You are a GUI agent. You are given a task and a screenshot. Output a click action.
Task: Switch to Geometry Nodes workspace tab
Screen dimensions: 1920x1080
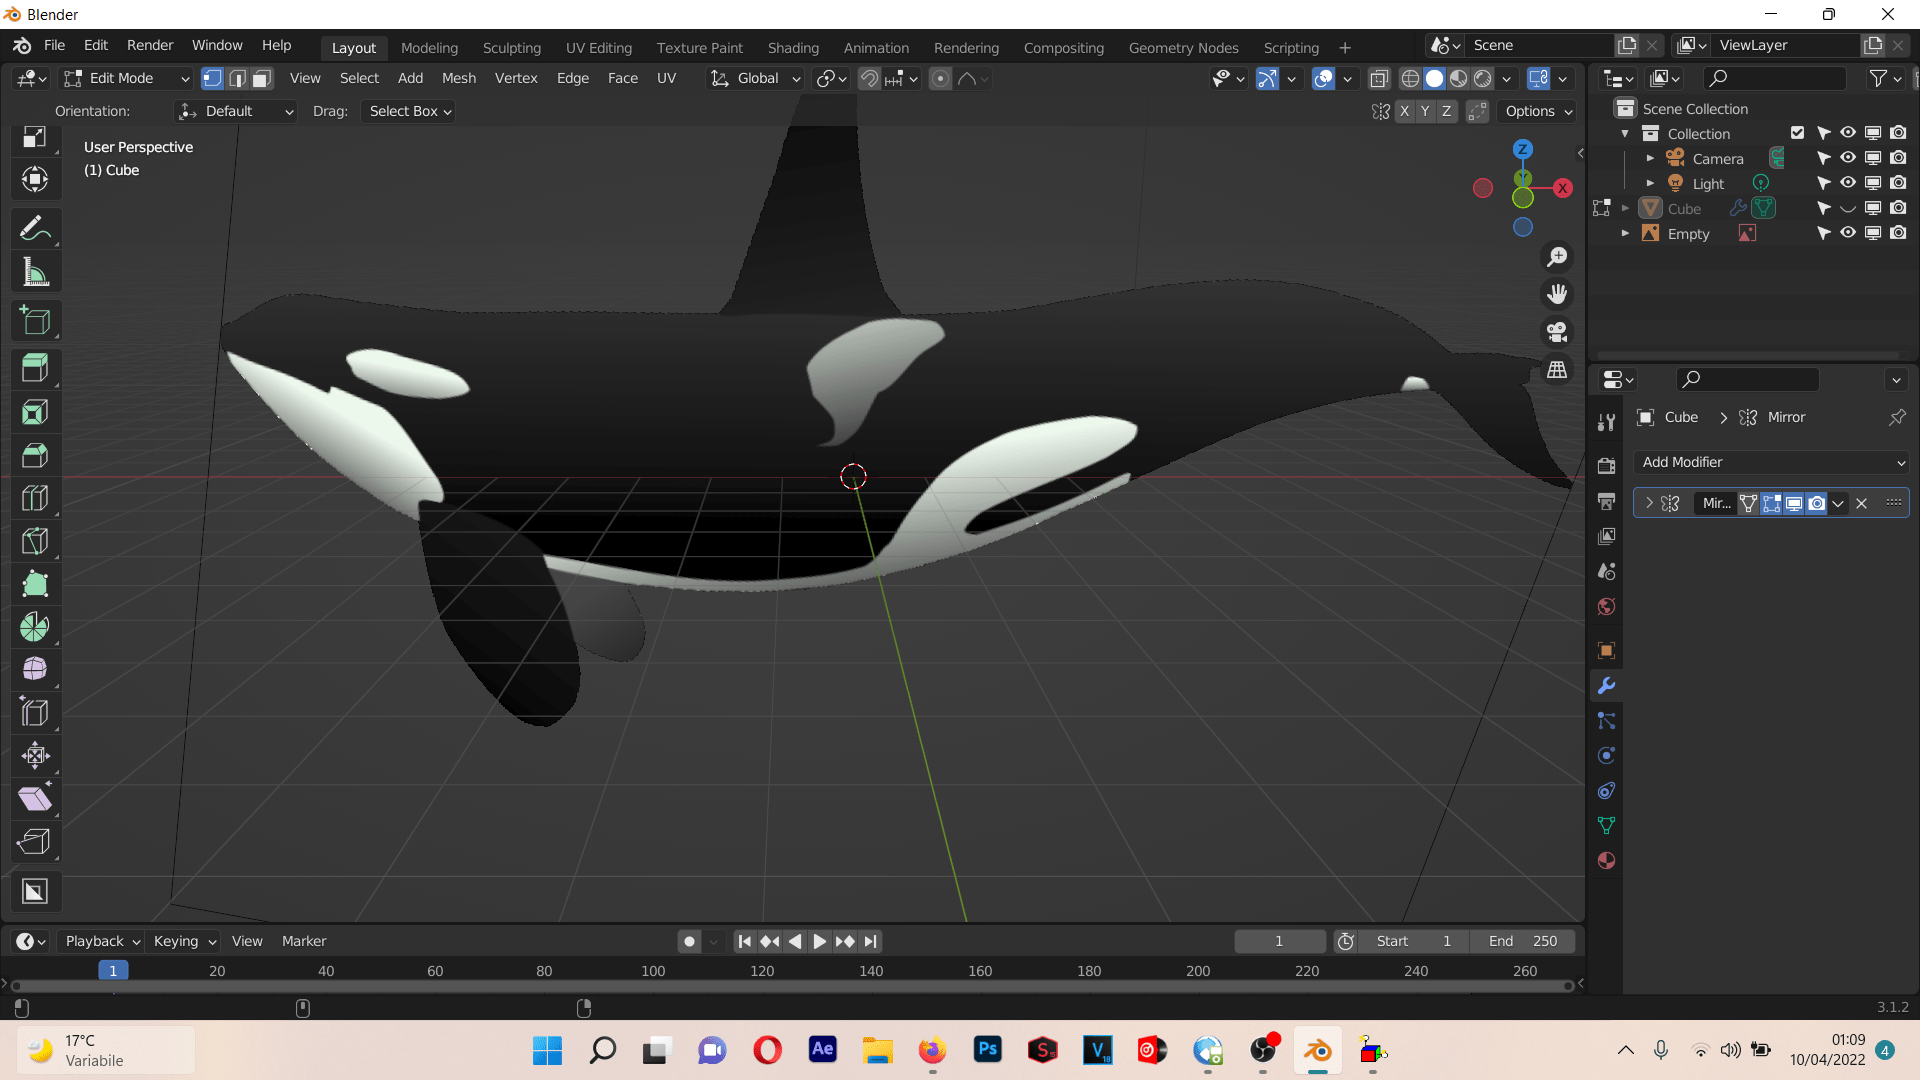(x=1183, y=47)
